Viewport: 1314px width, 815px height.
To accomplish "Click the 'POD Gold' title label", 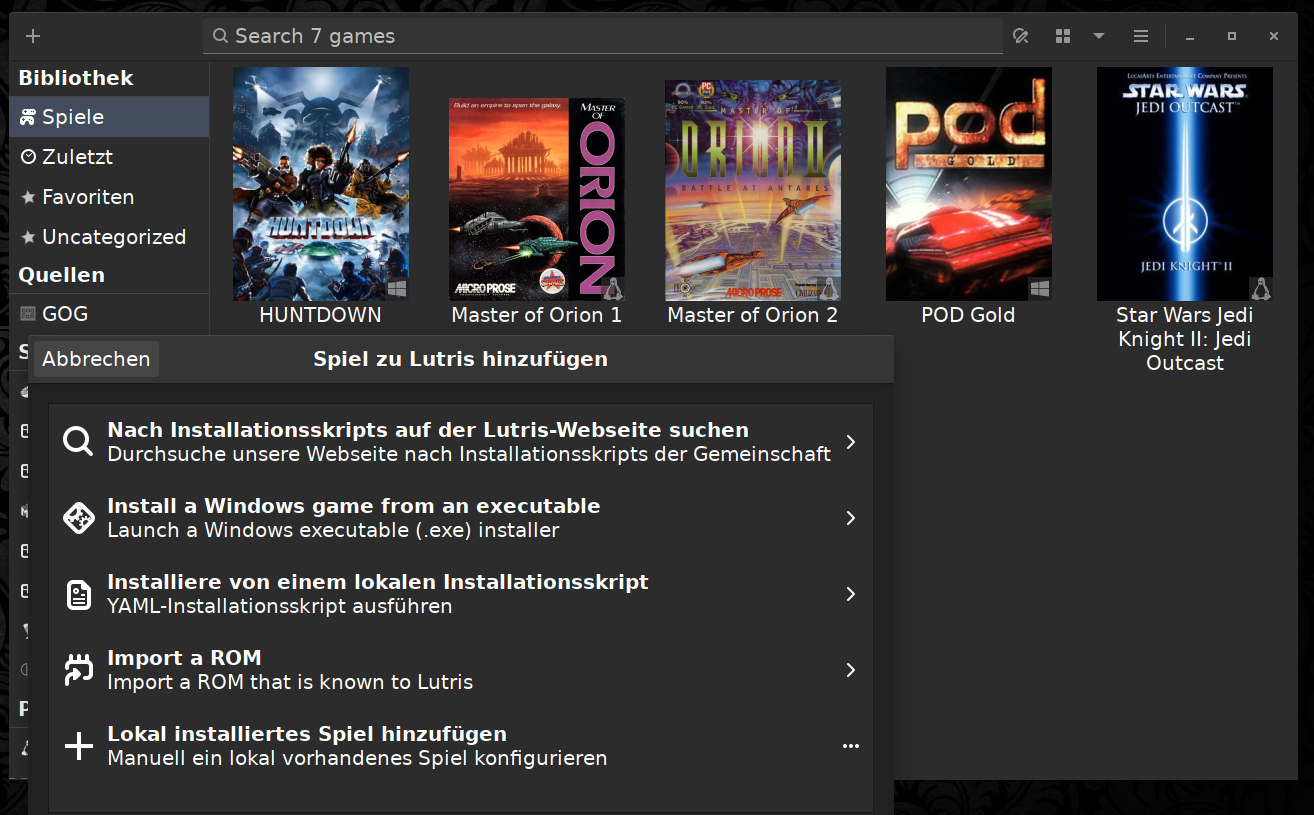I will tap(968, 315).
